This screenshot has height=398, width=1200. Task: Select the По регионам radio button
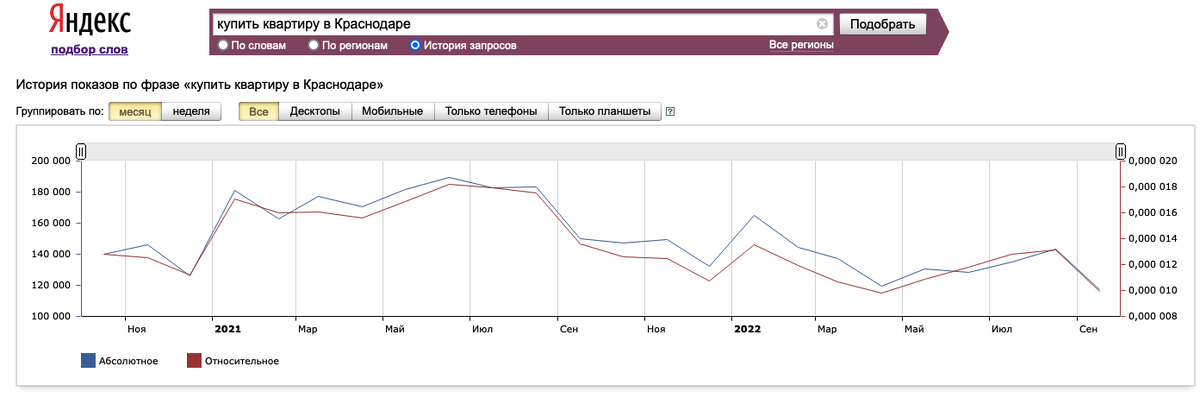314,45
